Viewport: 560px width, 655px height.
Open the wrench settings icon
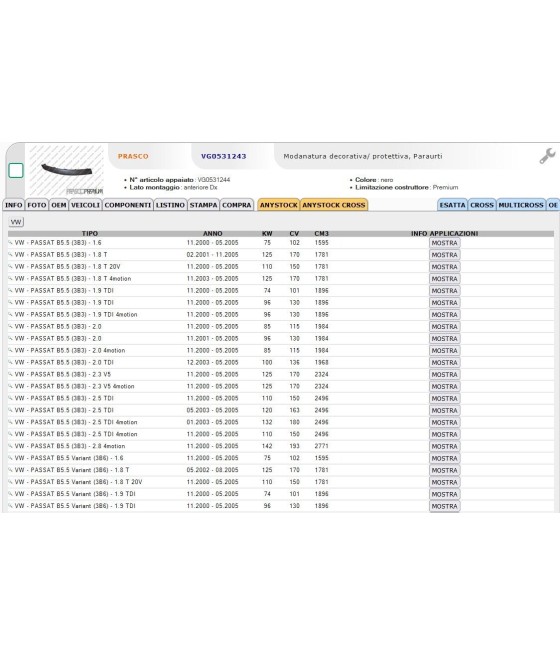click(x=547, y=156)
